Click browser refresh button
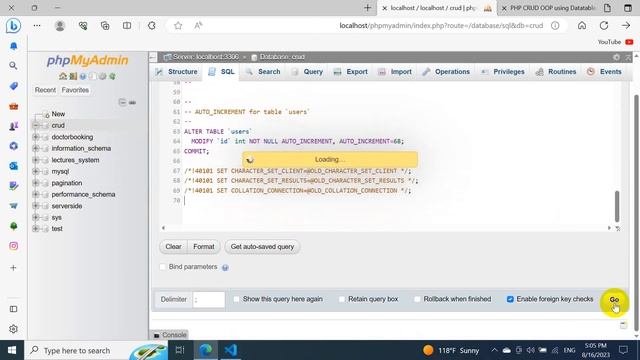640x360 pixels. tap(604, 26)
